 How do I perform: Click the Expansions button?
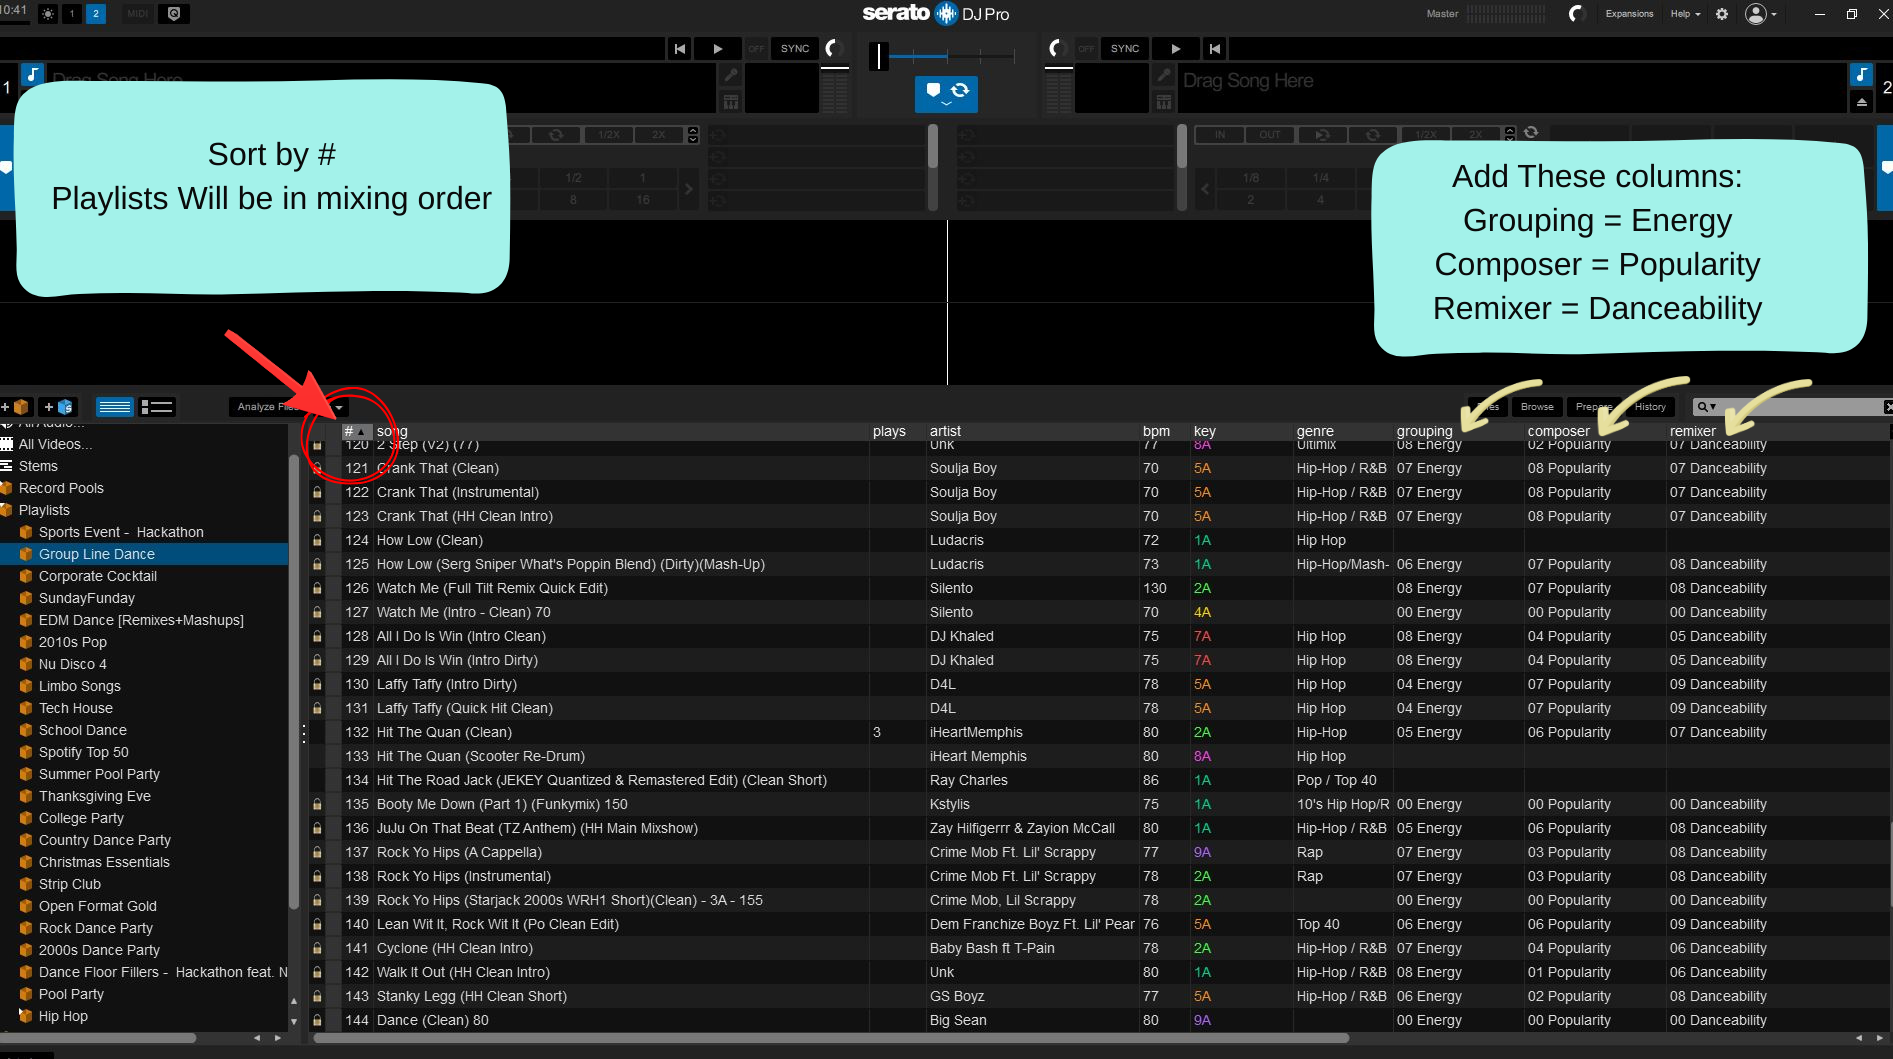pyautogui.click(x=1629, y=14)
